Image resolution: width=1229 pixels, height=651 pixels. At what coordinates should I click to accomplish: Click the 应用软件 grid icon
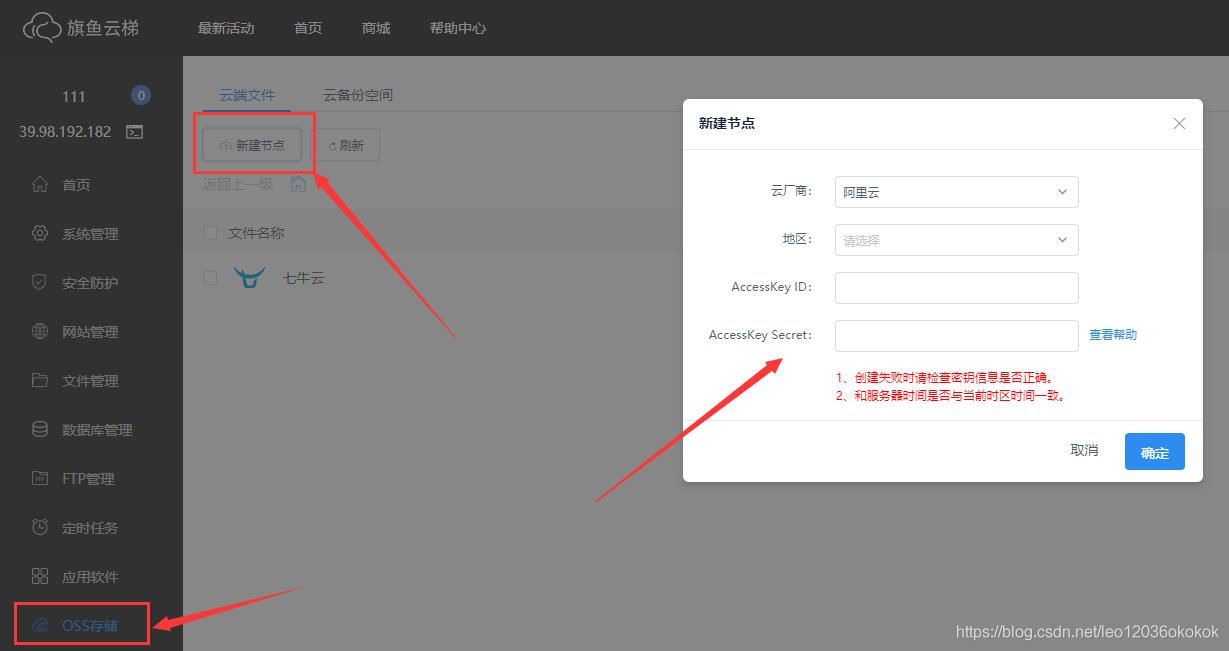click(x=40, y=576)
